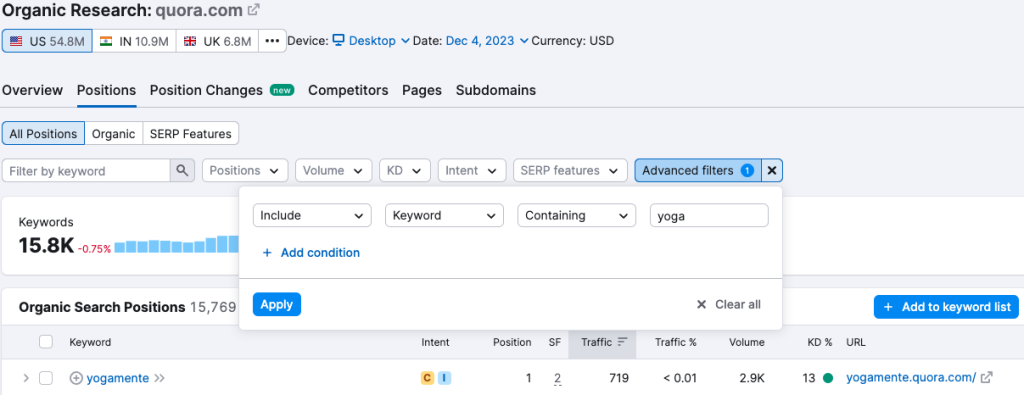Click the double-arrow icon after yogamente

tap(159, 378)
